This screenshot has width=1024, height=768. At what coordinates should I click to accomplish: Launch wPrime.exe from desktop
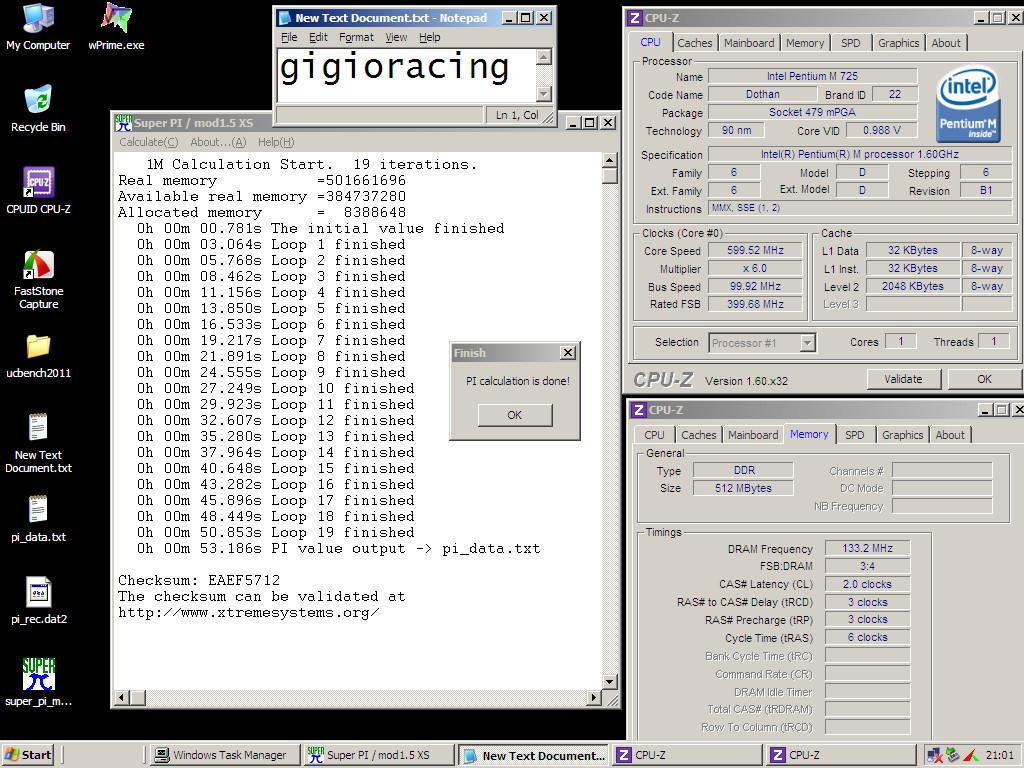pyautogui.click(x=116, y=26)
